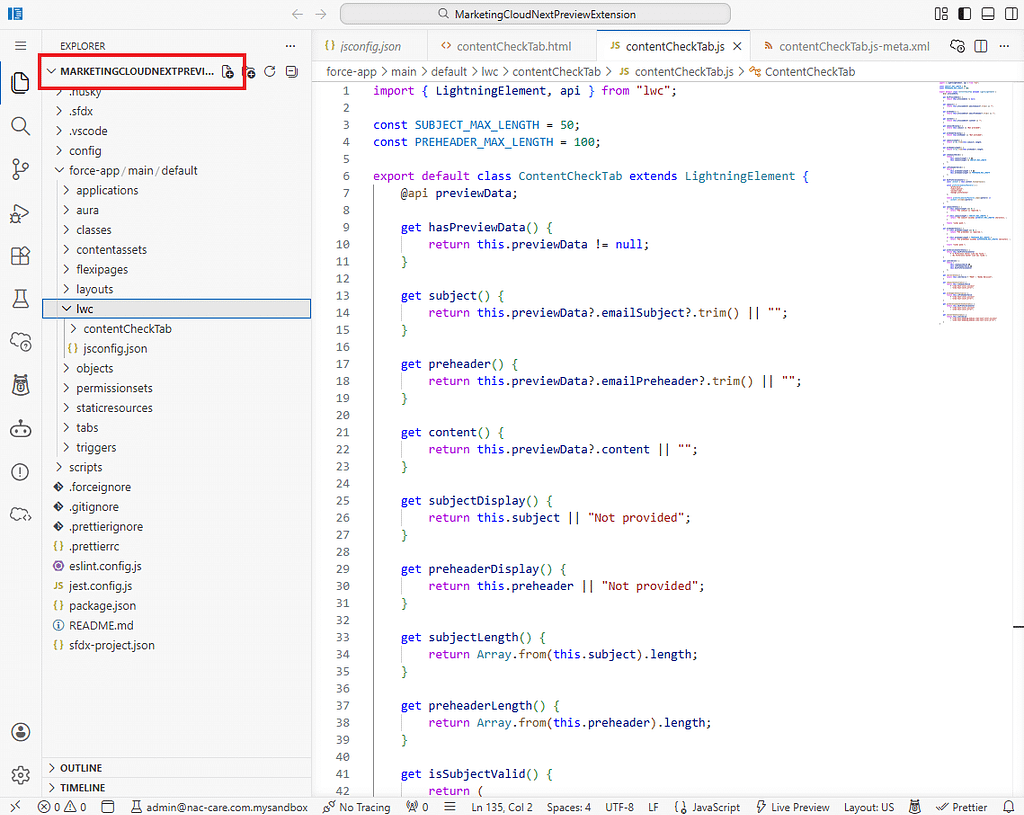Screen dimensions: 1024x815
Task: Open the package.json file
Action: click(x=103, y=605)
